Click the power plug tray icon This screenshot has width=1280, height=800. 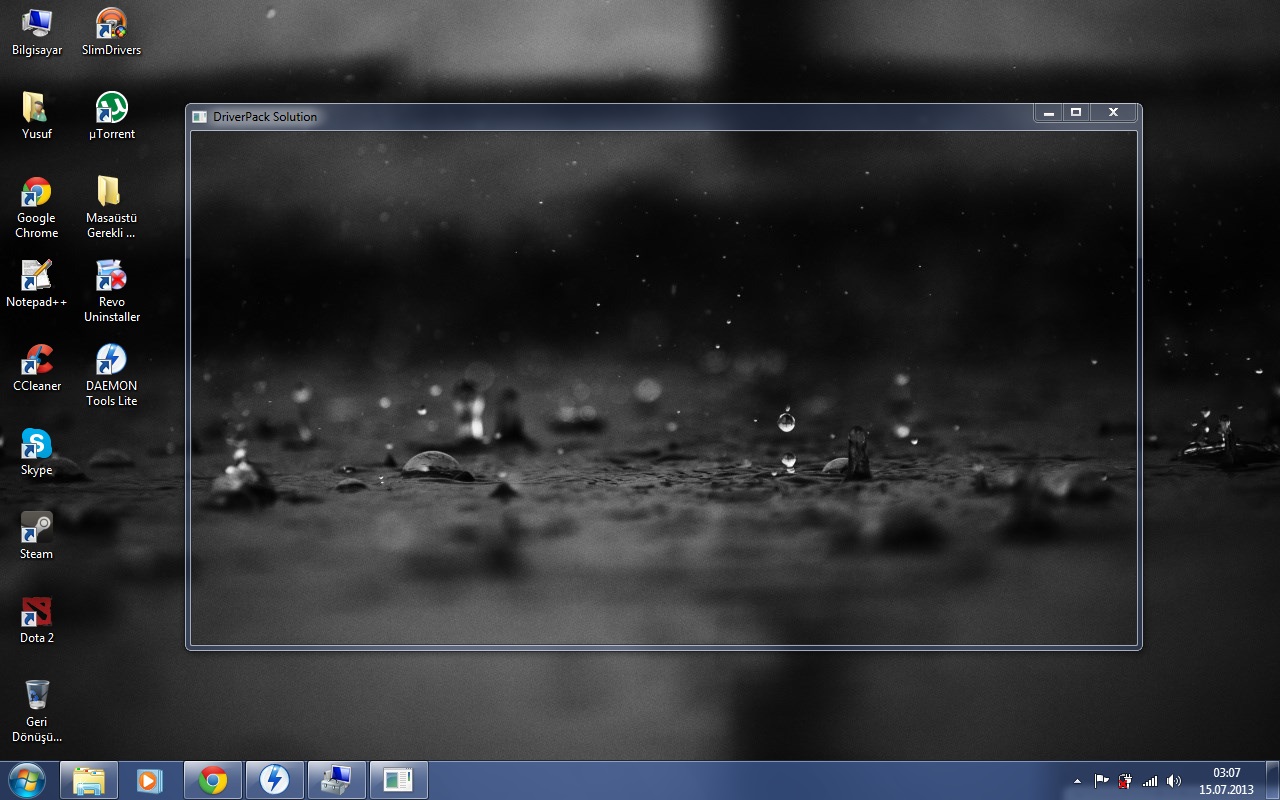1125,781
